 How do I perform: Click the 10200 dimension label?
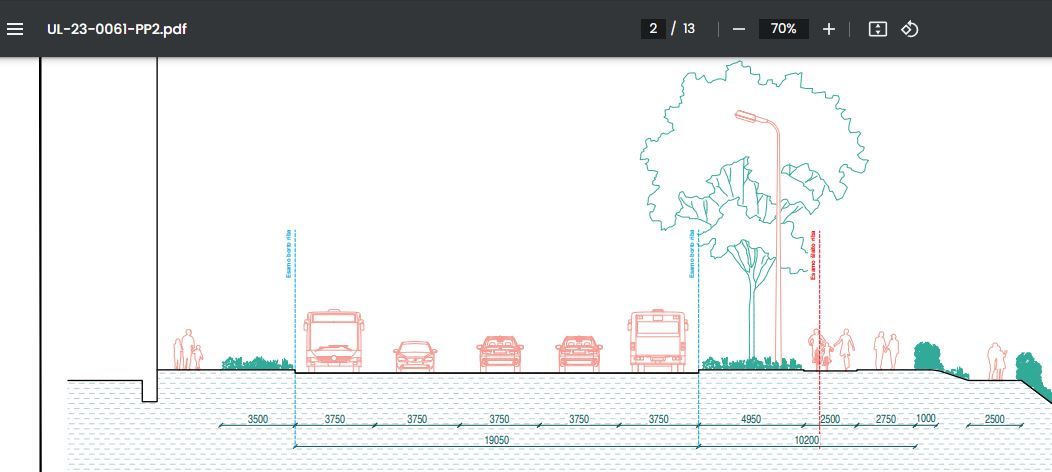[x=807, y=439]
